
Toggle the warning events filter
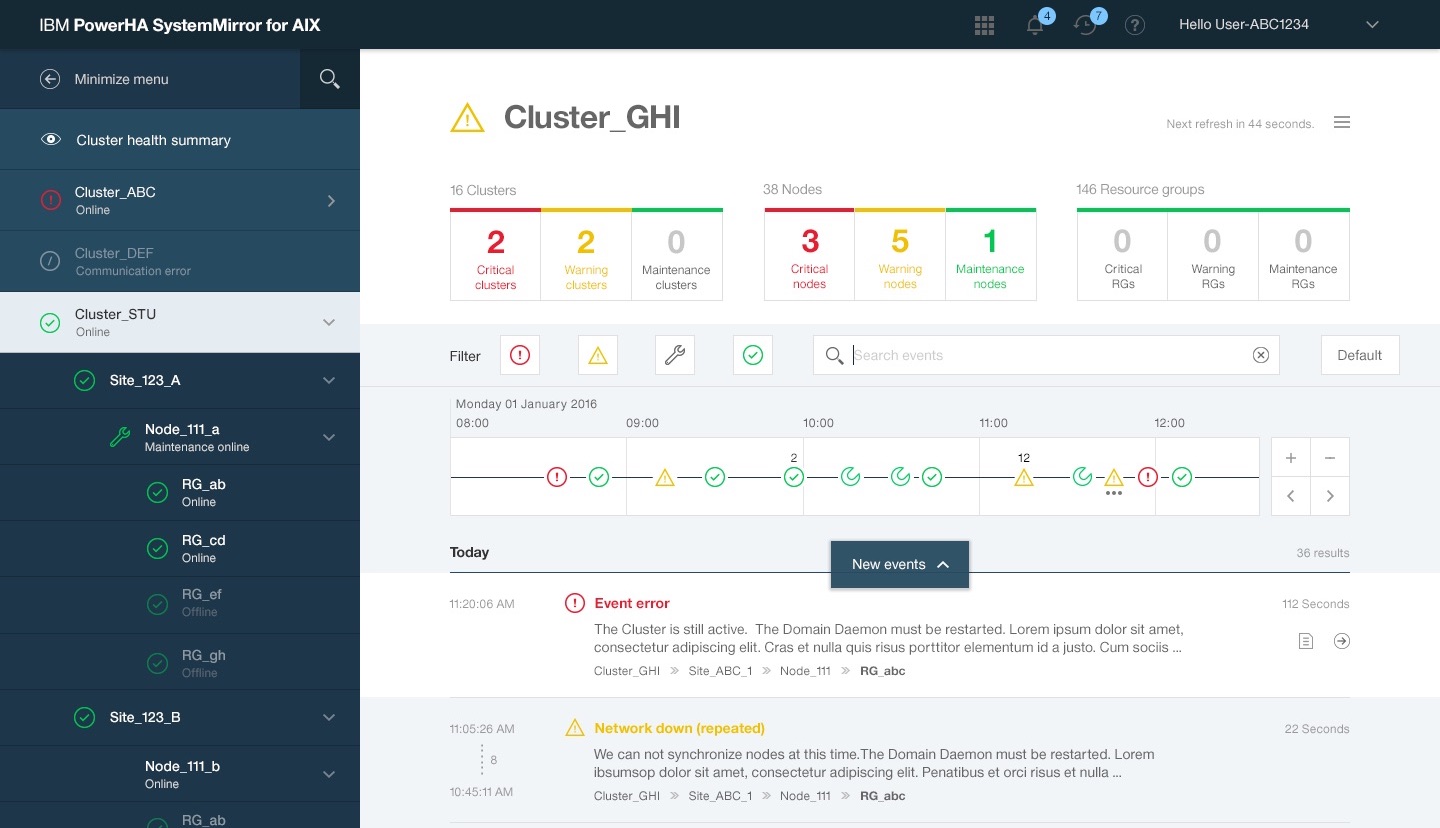tap(597, 355)
